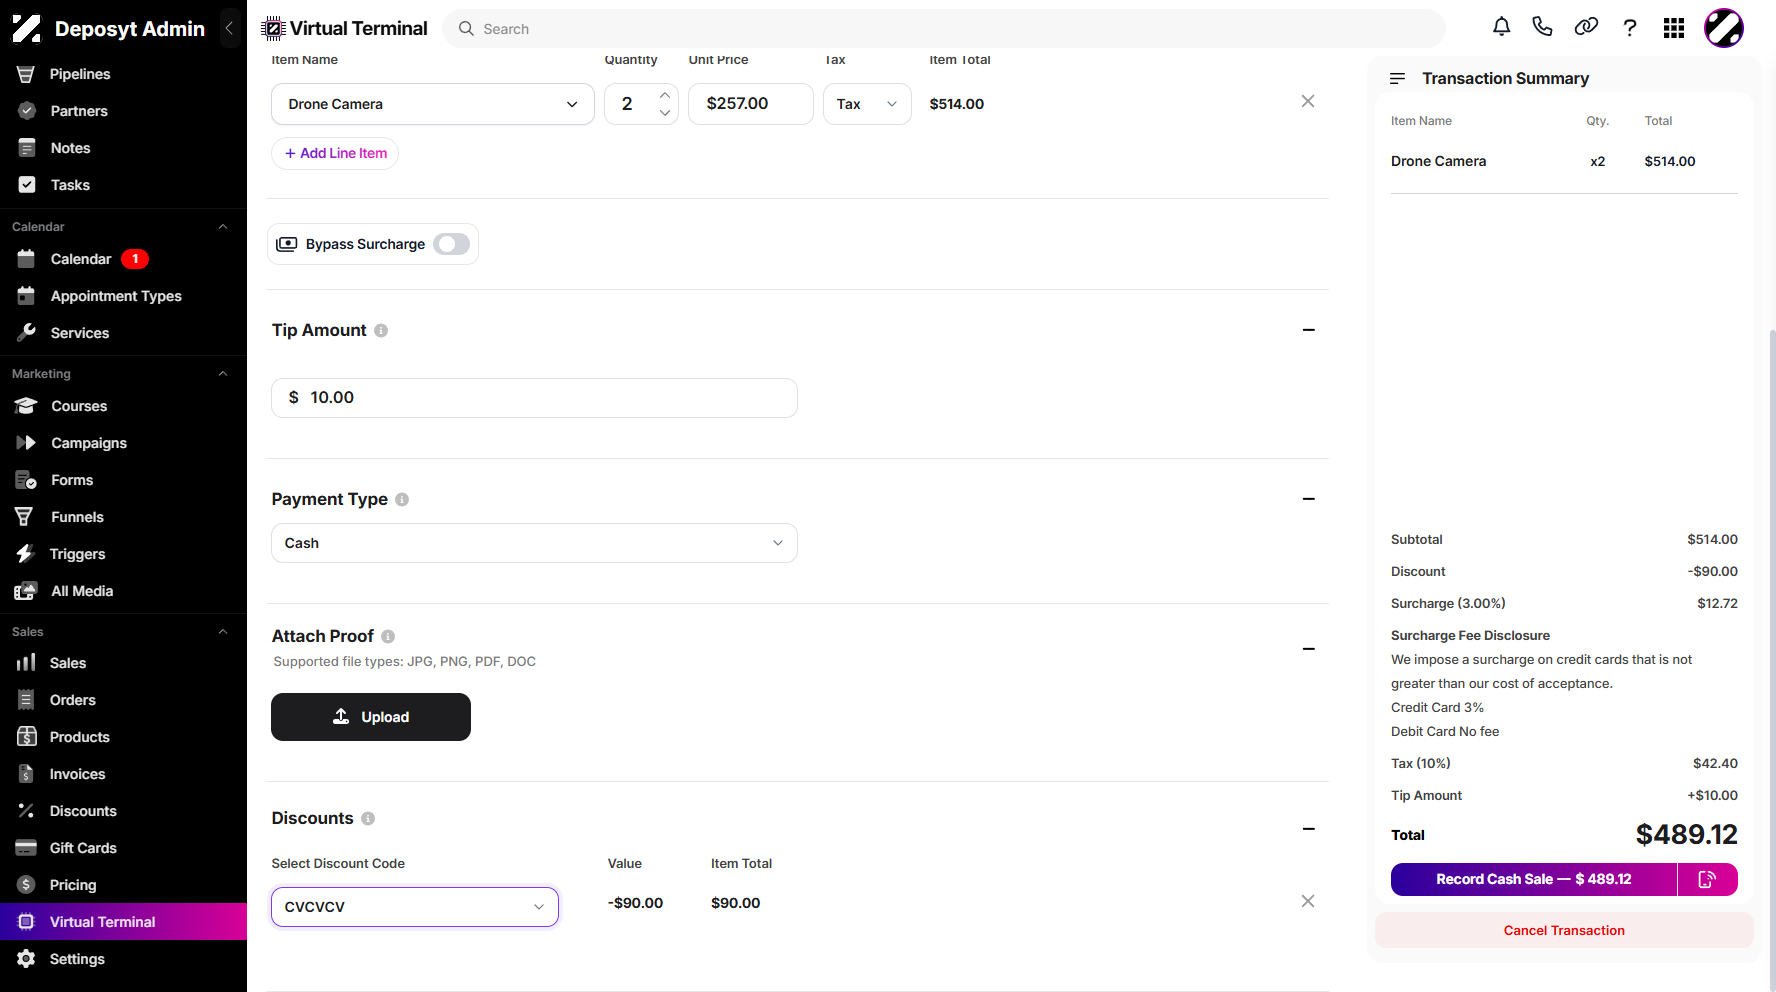Open the Drone Camera item dropdown
Viewport: 1776px width, 992px height.
click(x=433, y=104)
